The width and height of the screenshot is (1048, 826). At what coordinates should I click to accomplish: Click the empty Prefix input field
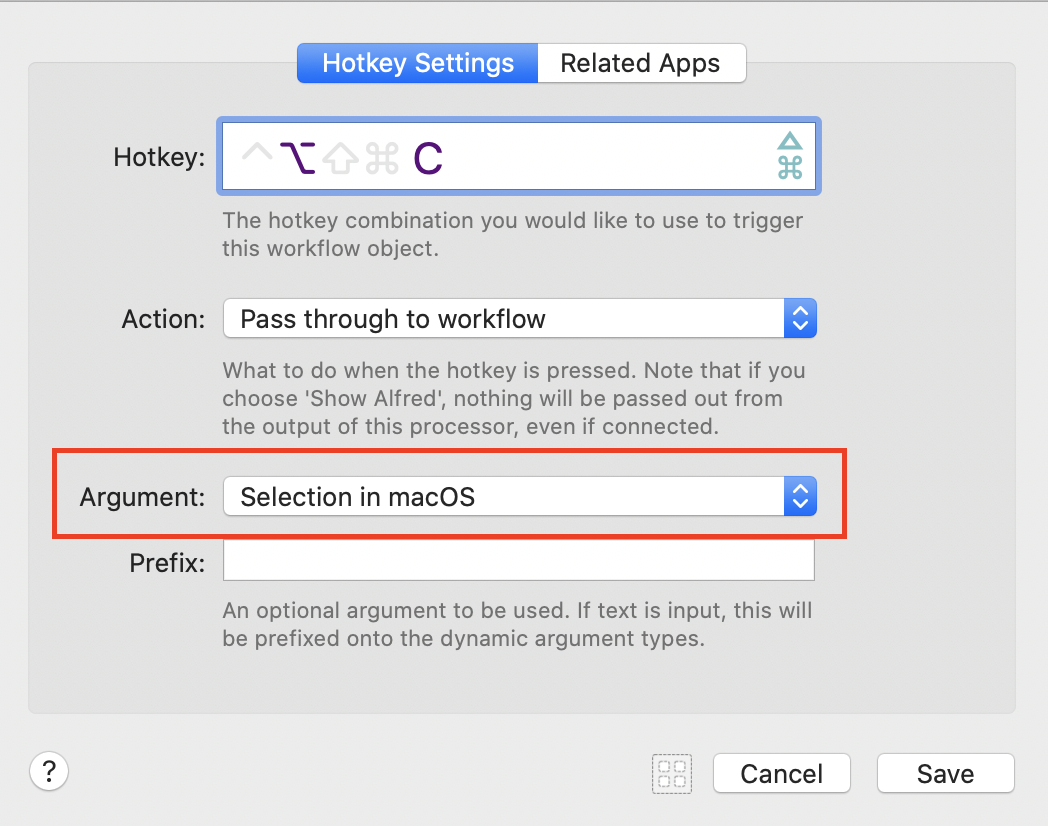518,560
